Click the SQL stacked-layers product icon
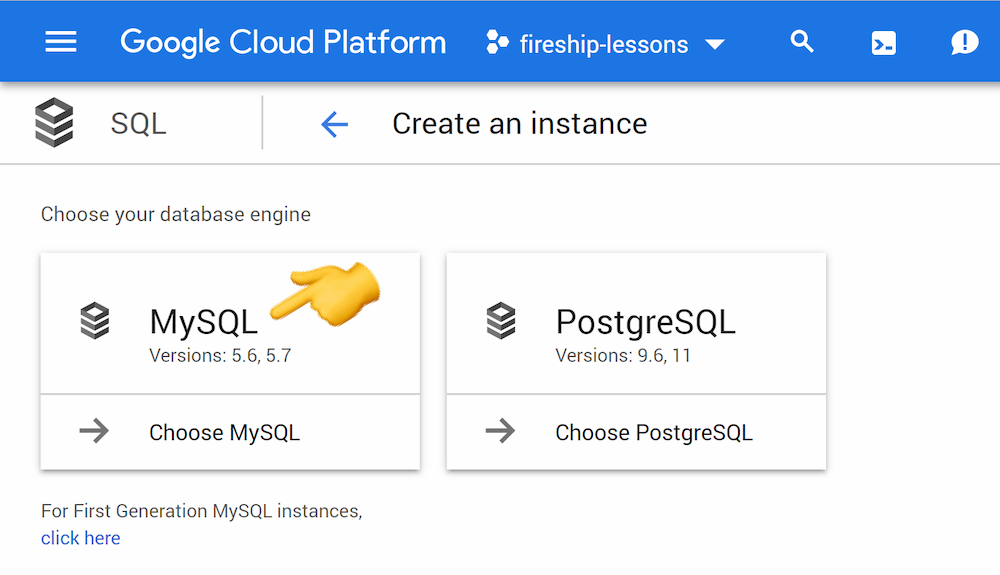Screen dimensions: 1000x575 click(x=54, y=124)
